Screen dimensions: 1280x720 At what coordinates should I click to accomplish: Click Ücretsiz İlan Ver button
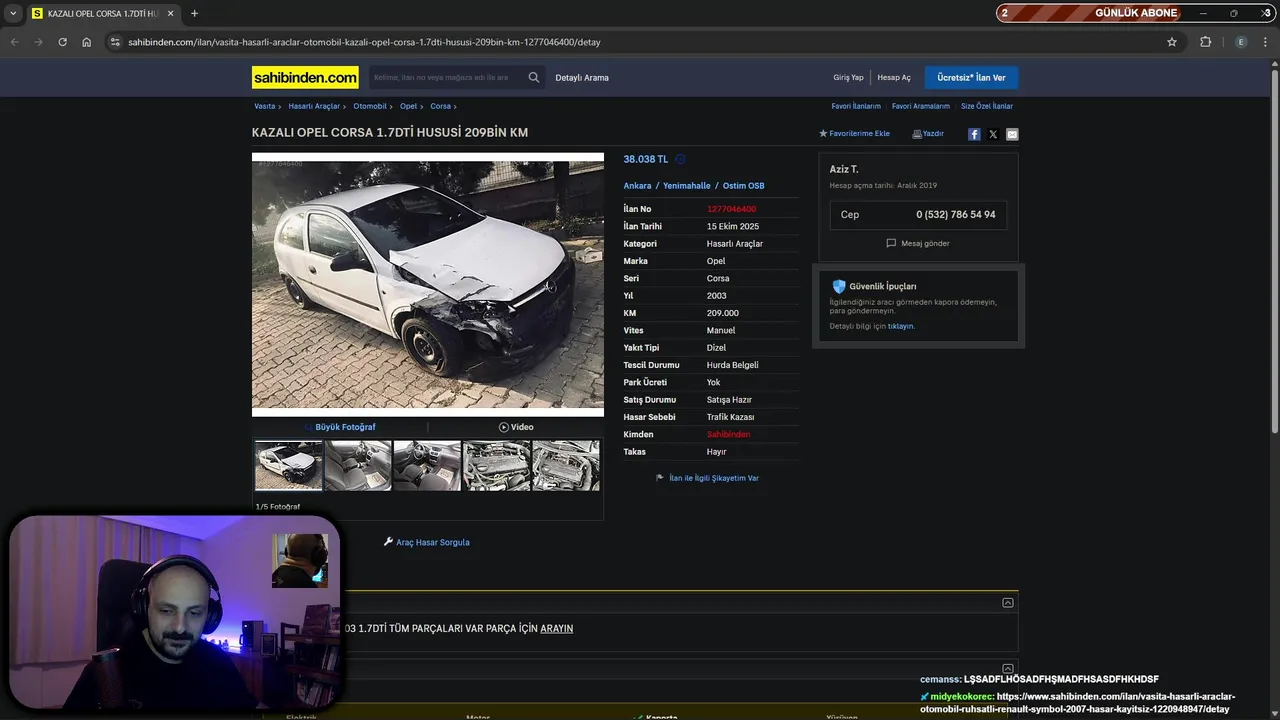[971, 77]
